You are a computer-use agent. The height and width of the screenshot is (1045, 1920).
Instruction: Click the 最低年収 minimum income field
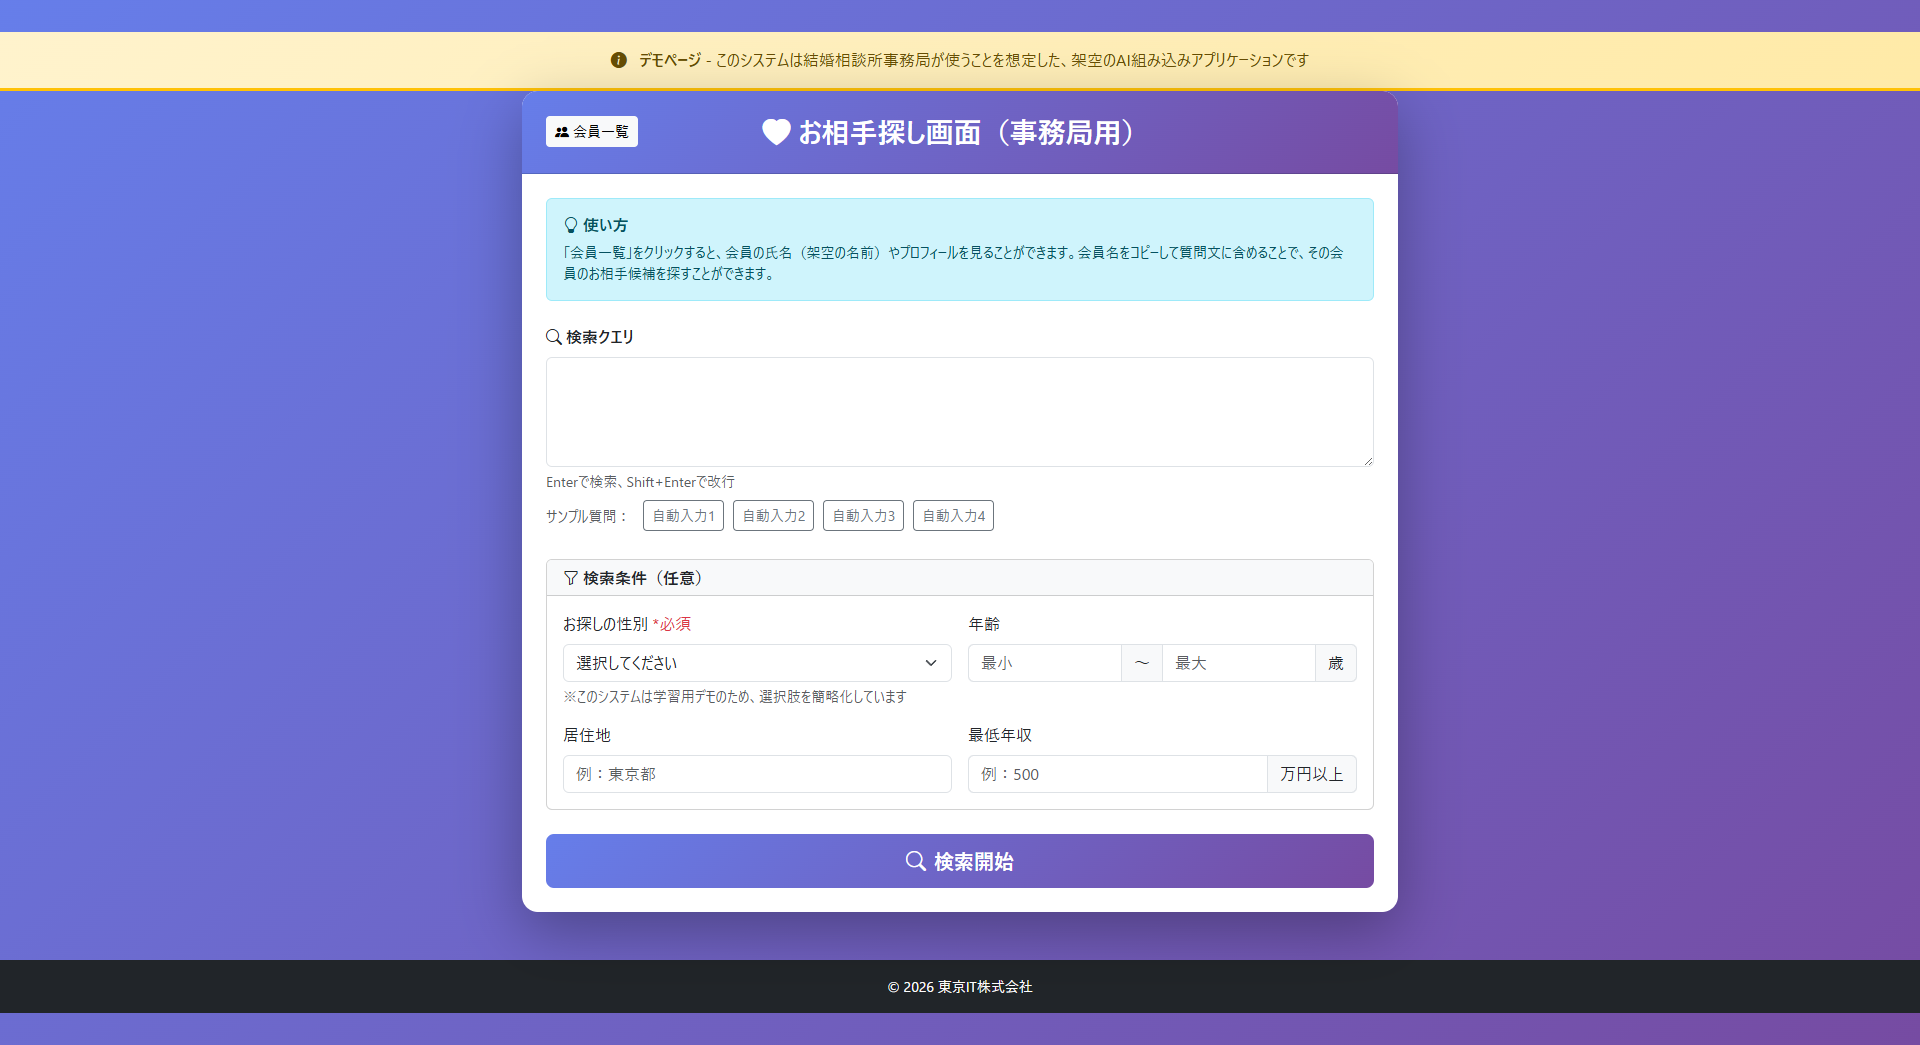[1117, 774]
